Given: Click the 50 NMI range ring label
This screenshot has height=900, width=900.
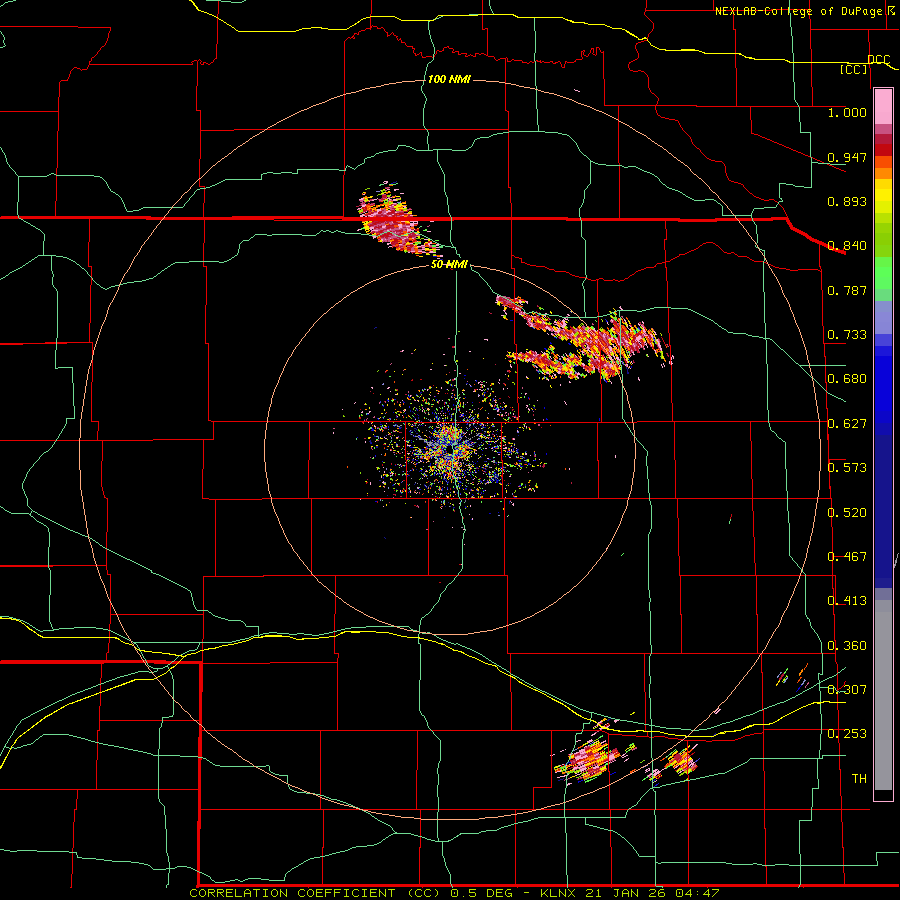Looking at the screenshot, I should 449,265.
